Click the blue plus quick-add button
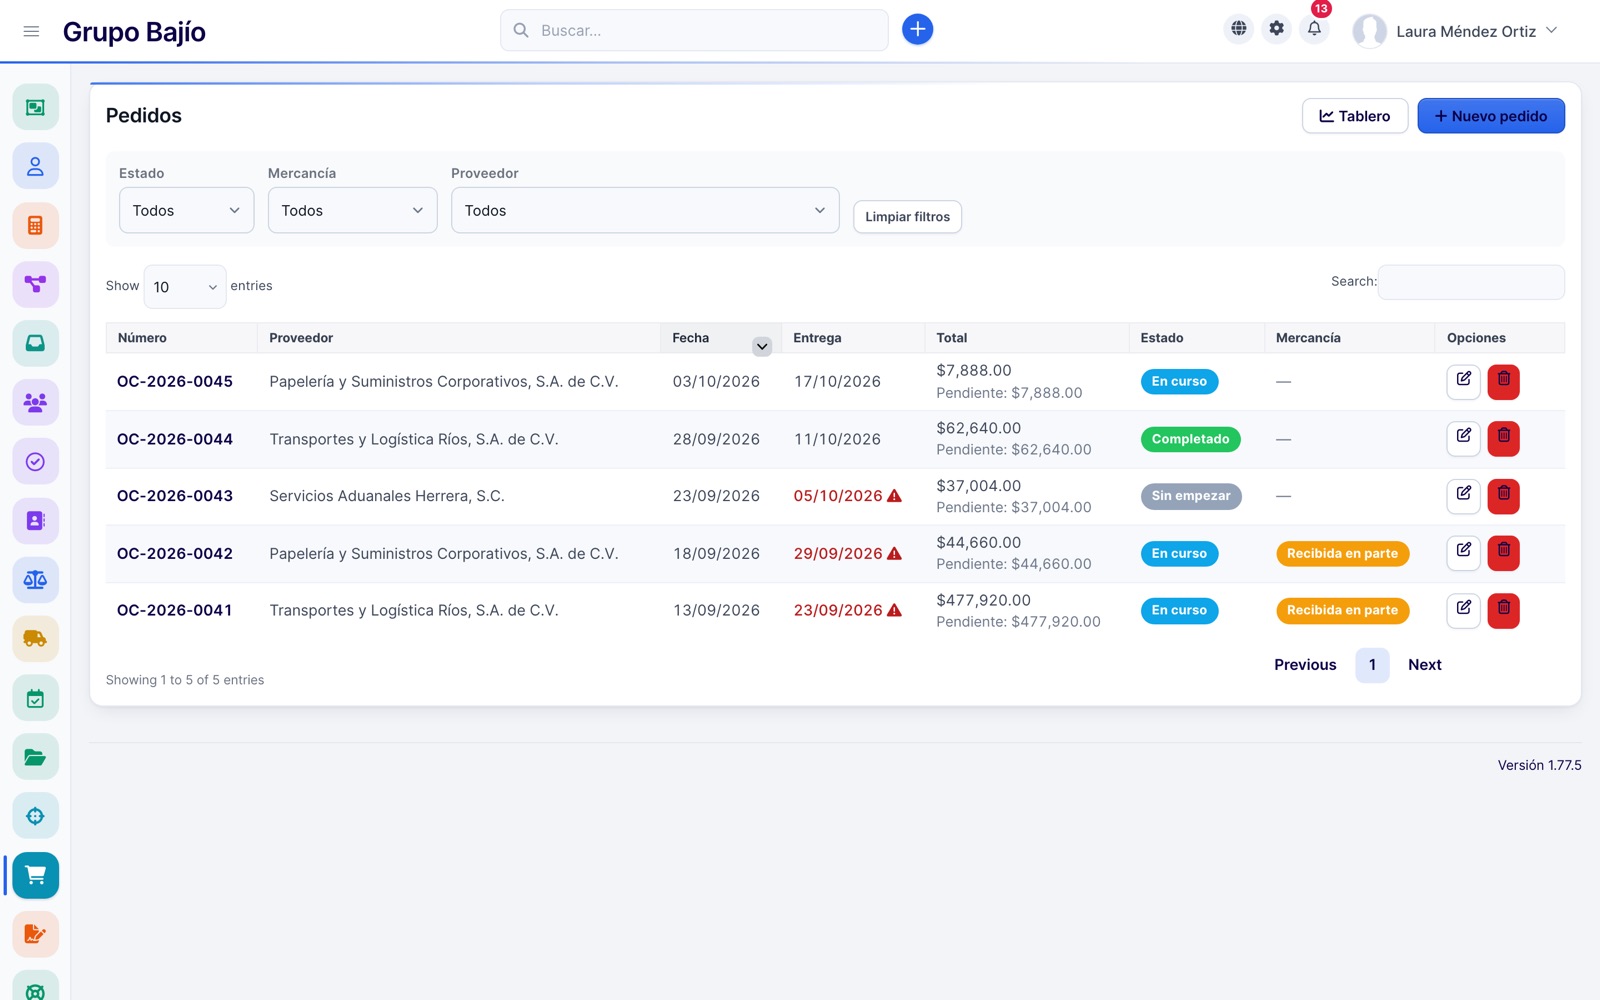The image size is (1600, 1000). 917,30
